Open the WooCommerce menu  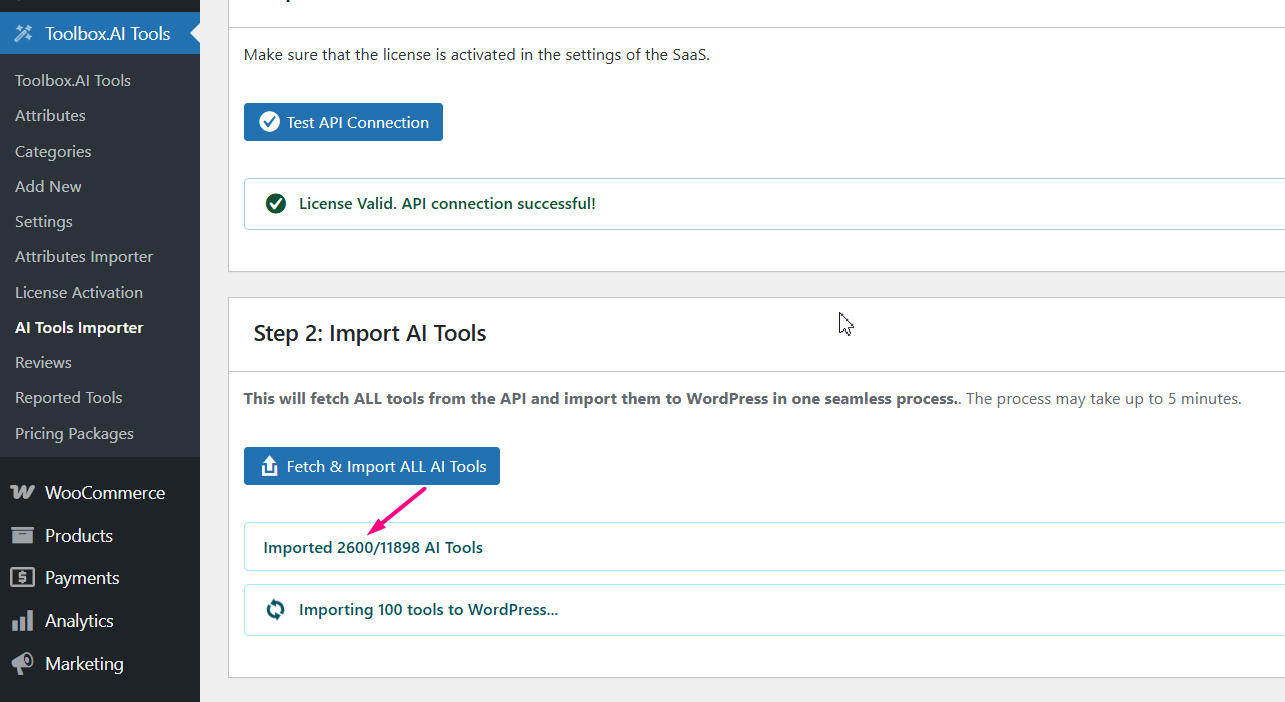[x=100, y=493]
